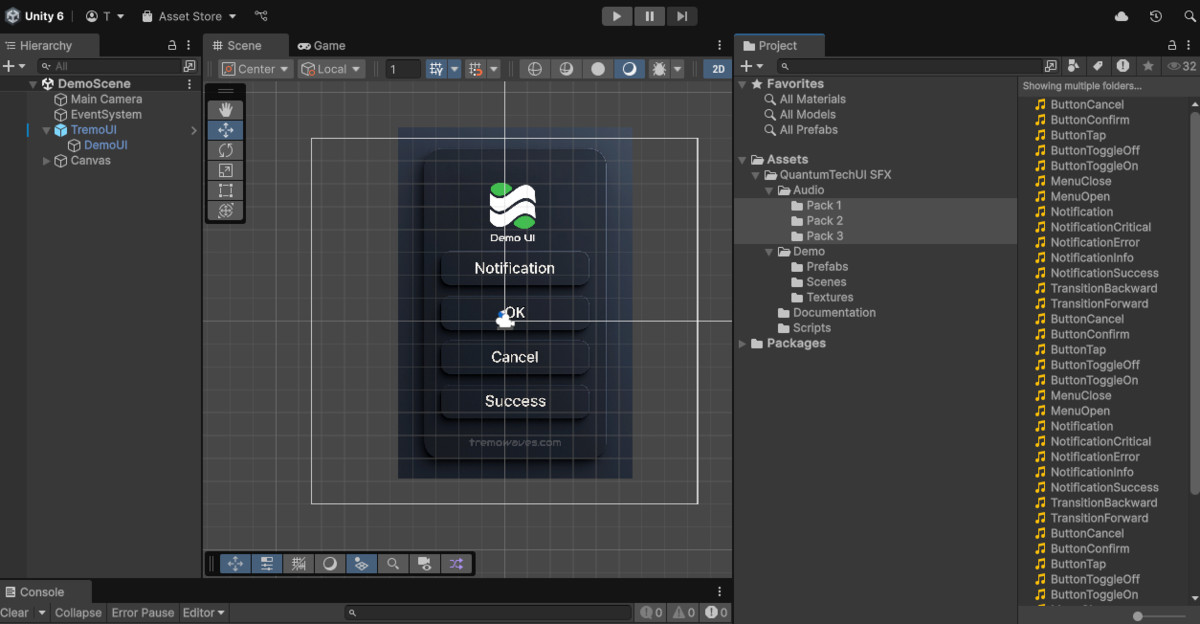Select unlit draw mode white circle
This screenshot has height=624, width=1200.
tap(598, 69)
